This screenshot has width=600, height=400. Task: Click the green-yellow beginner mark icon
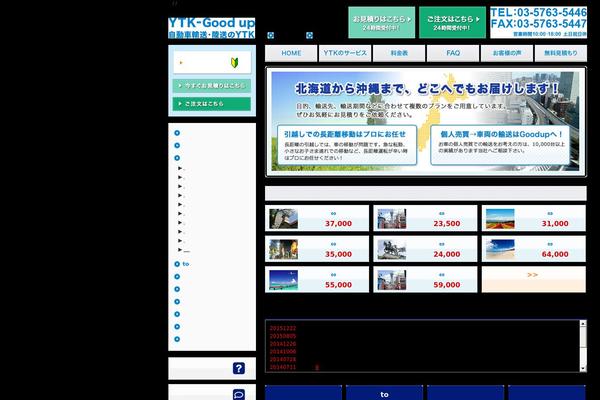235,62
